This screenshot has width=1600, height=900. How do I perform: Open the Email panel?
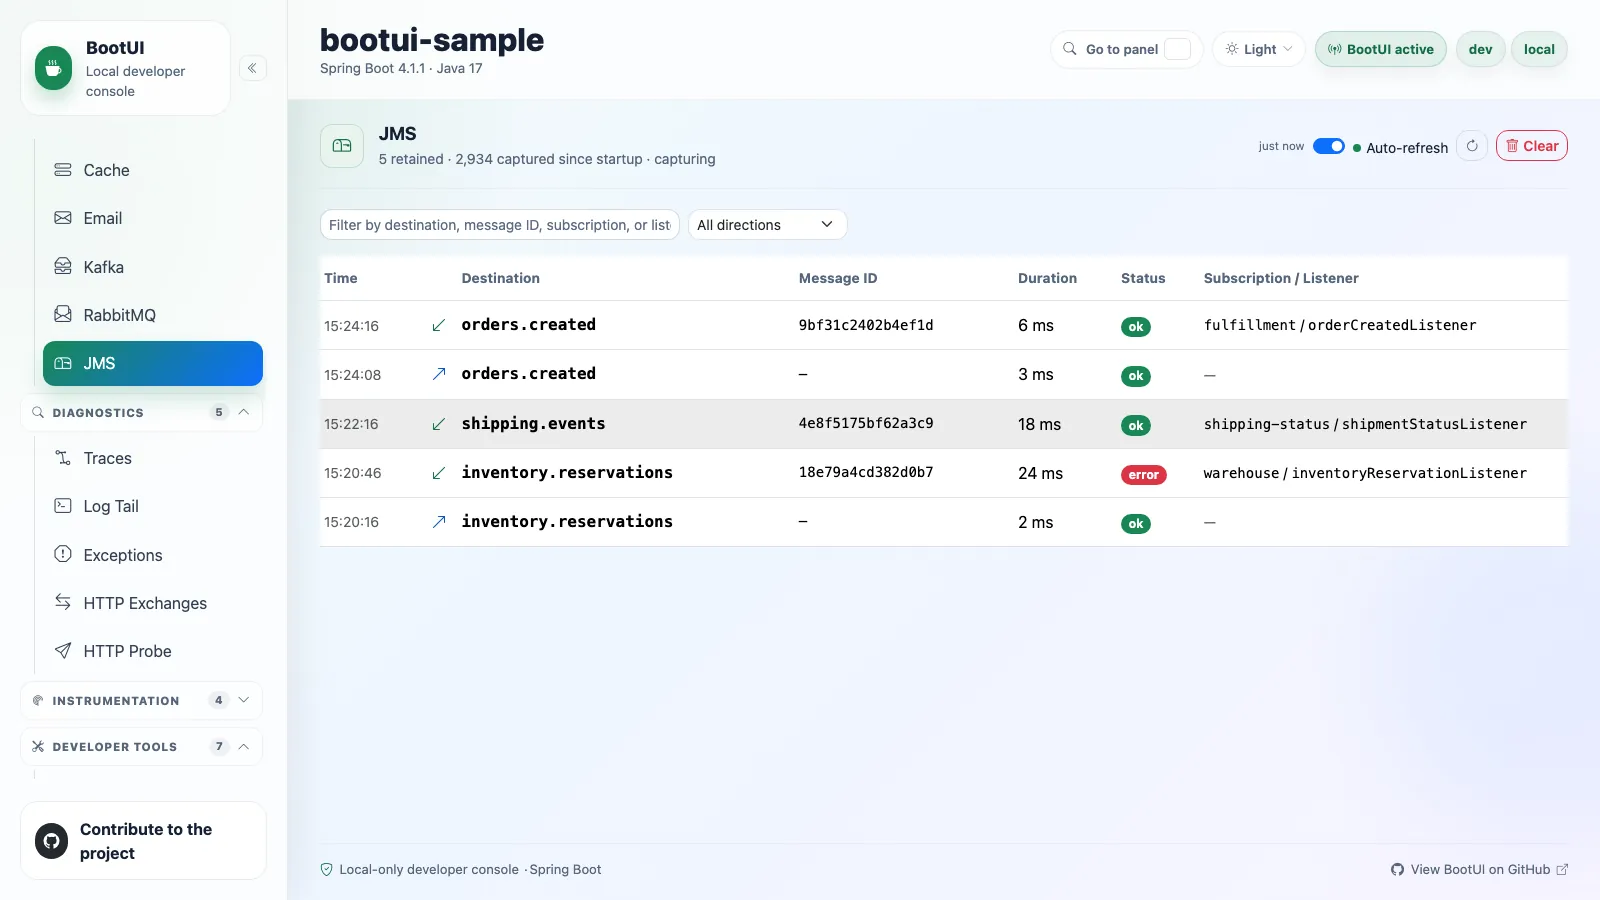(153, 218)
